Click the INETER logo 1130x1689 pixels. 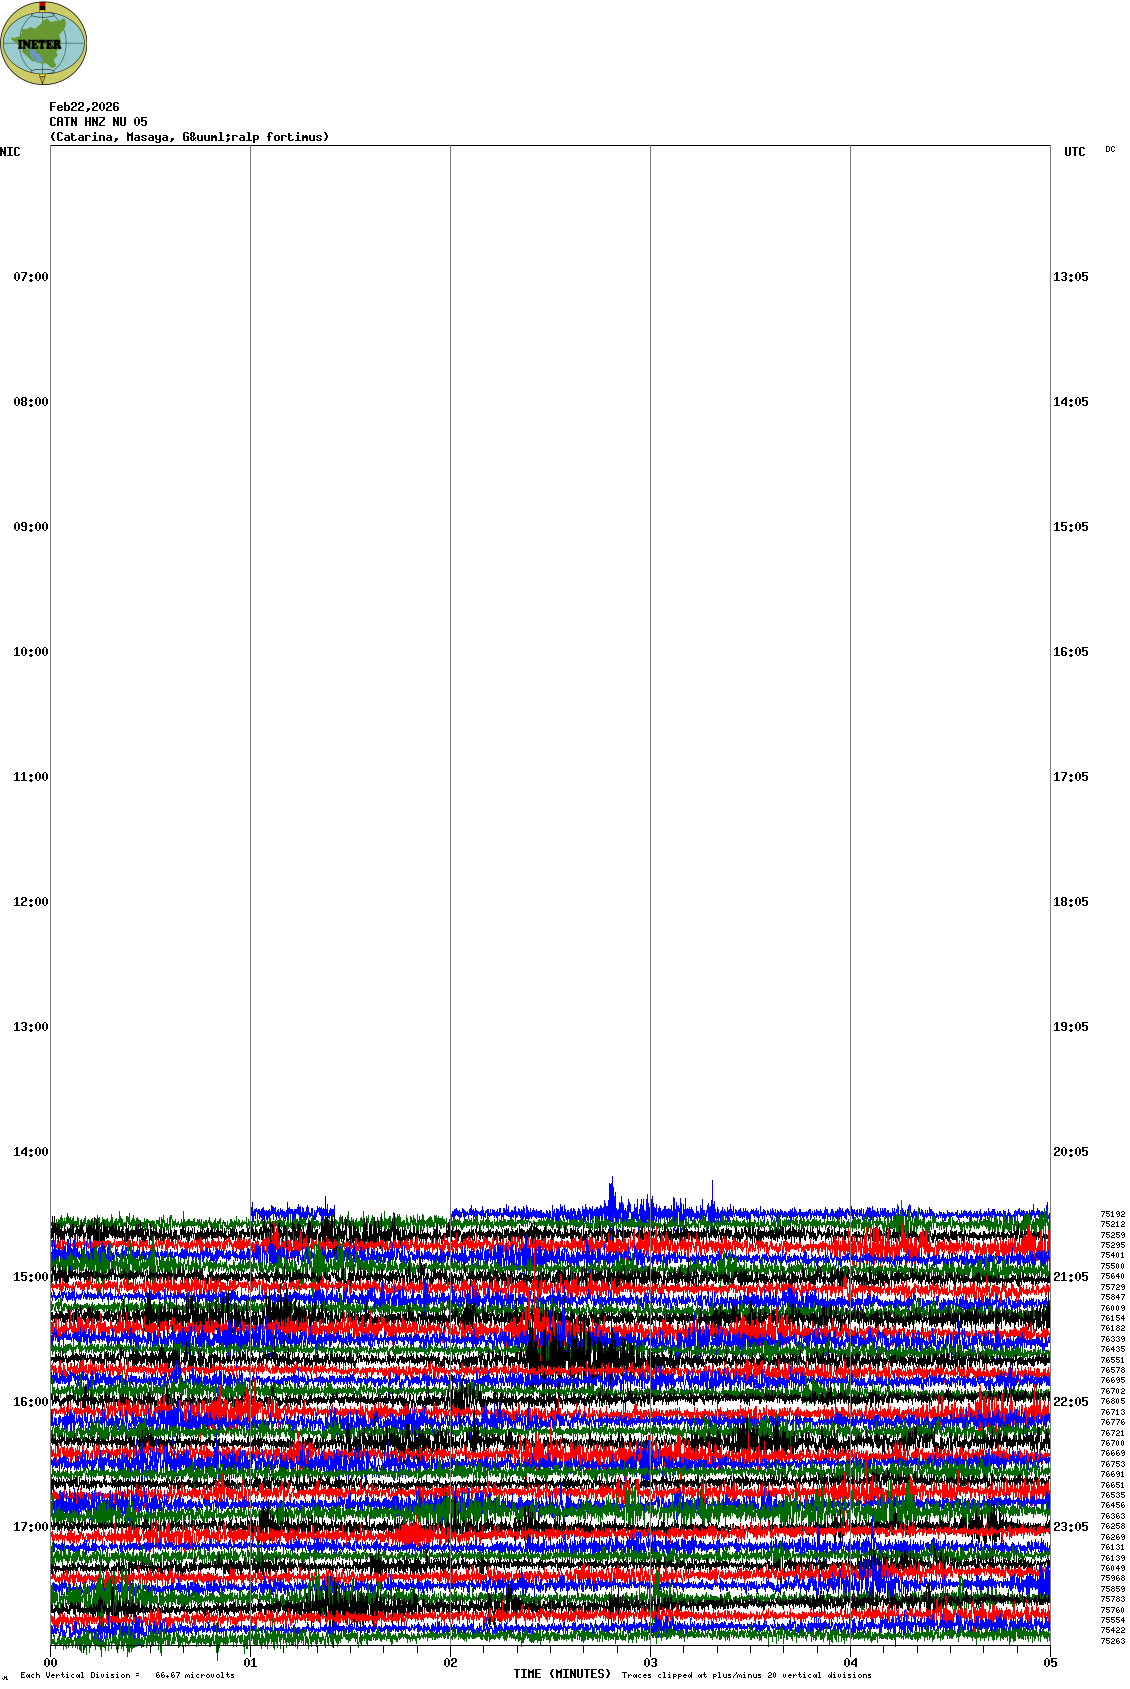coord(44,43)
